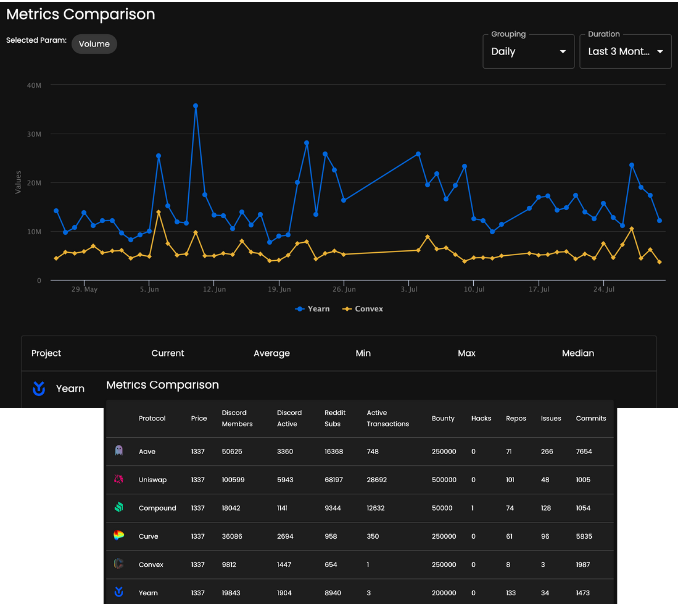Click the Uniswap protocol icon
This screenshot has height=604, width=678.
pos(119,479)
